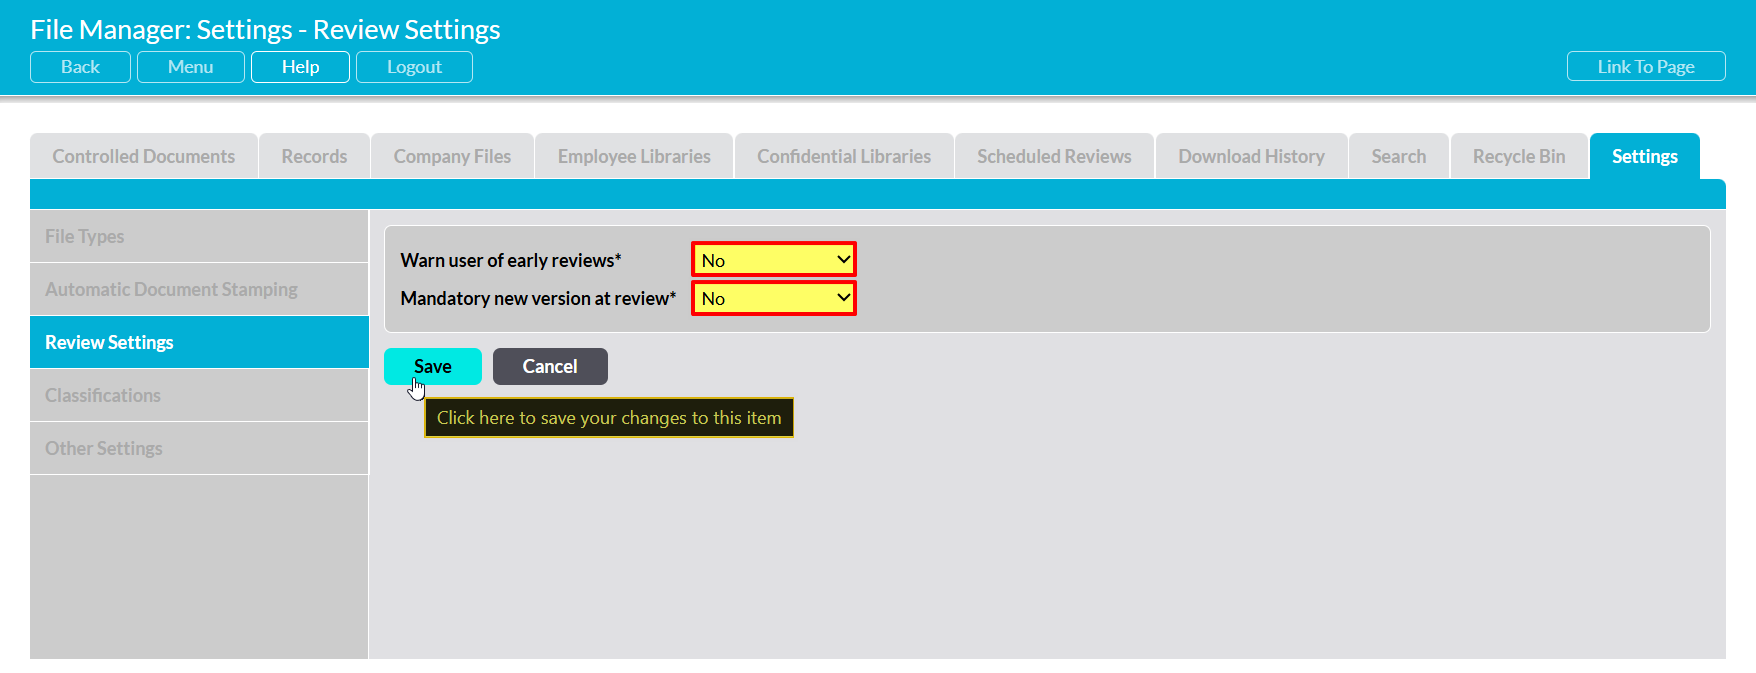The image size is (1756, 673).
Task: Open the Confidential Libraries tab
Action: (844, 156)
